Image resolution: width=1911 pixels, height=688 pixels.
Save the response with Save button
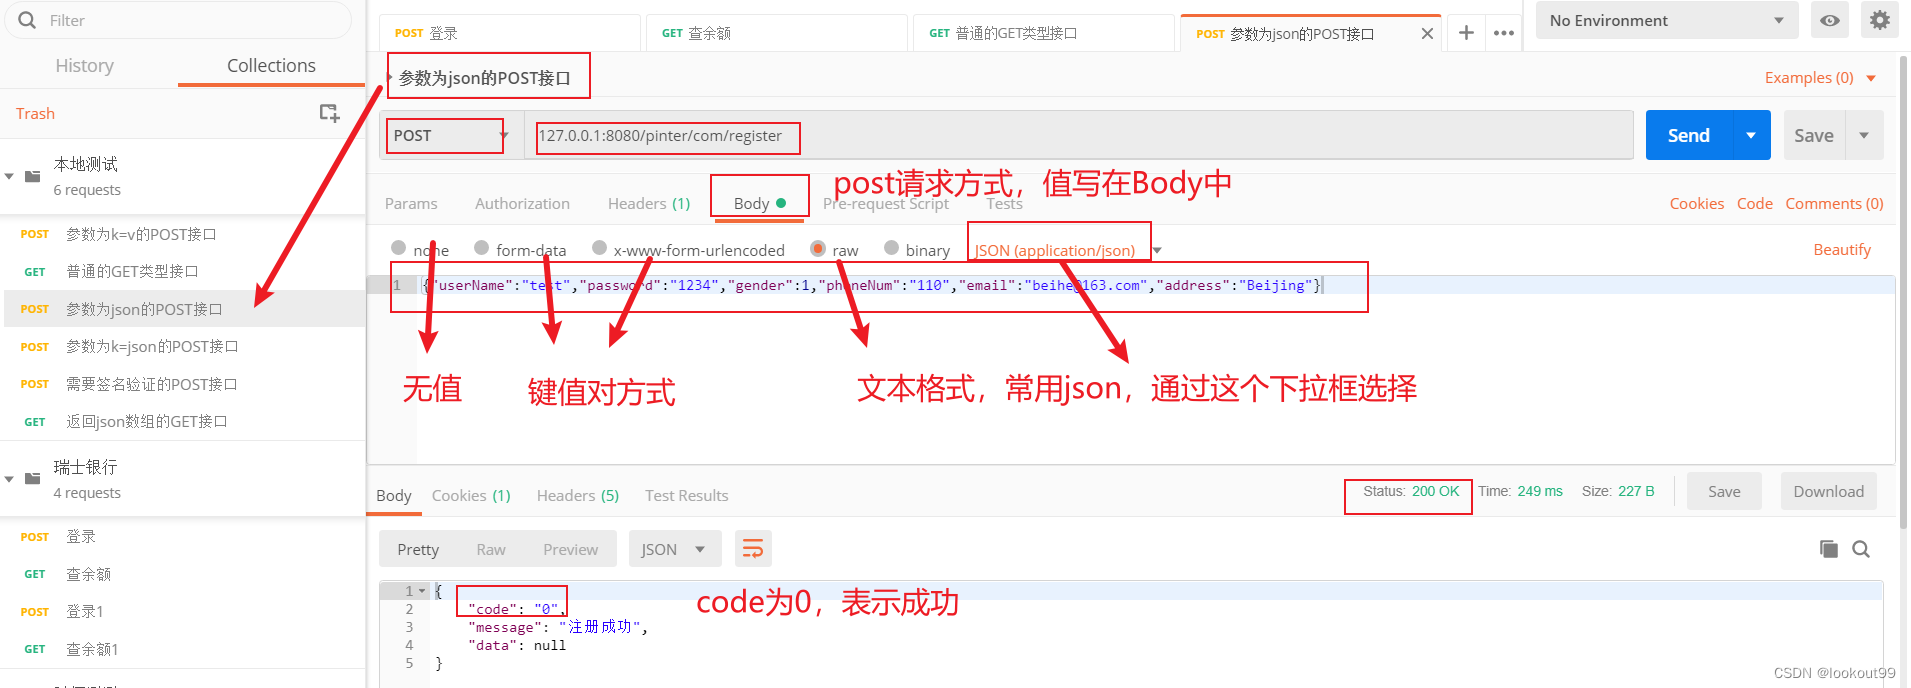click(1724, 491)
